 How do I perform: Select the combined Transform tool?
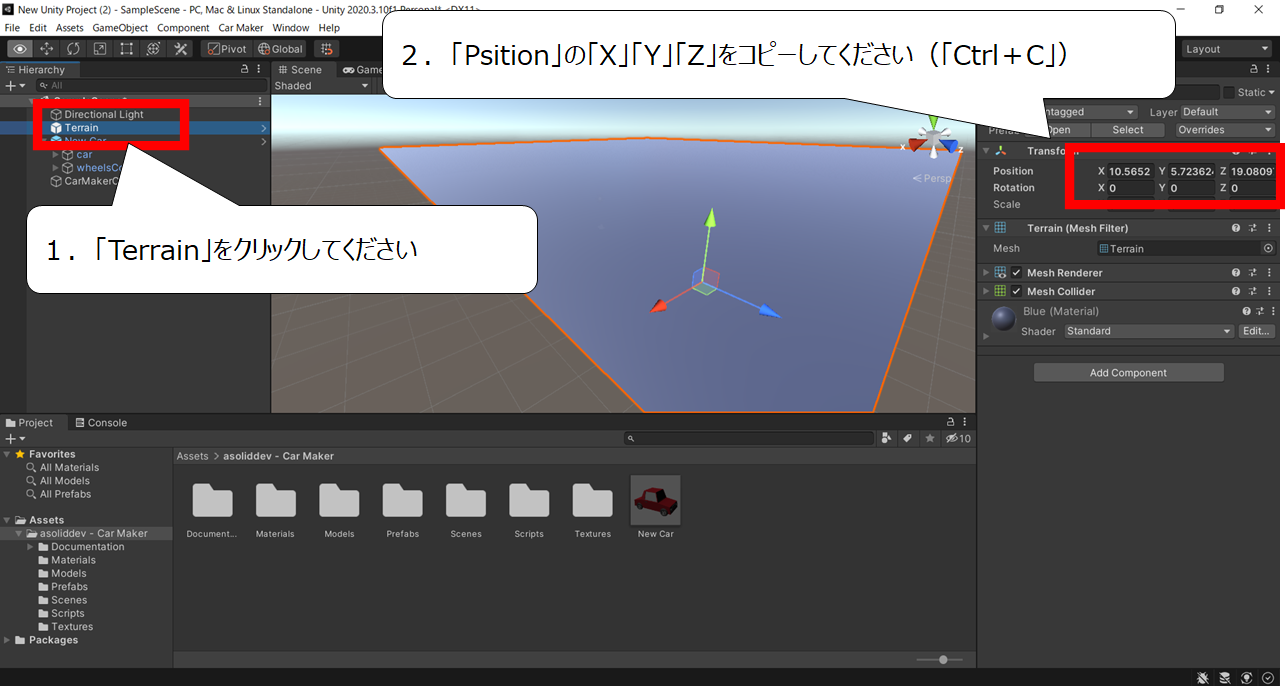tap(154, 49)
